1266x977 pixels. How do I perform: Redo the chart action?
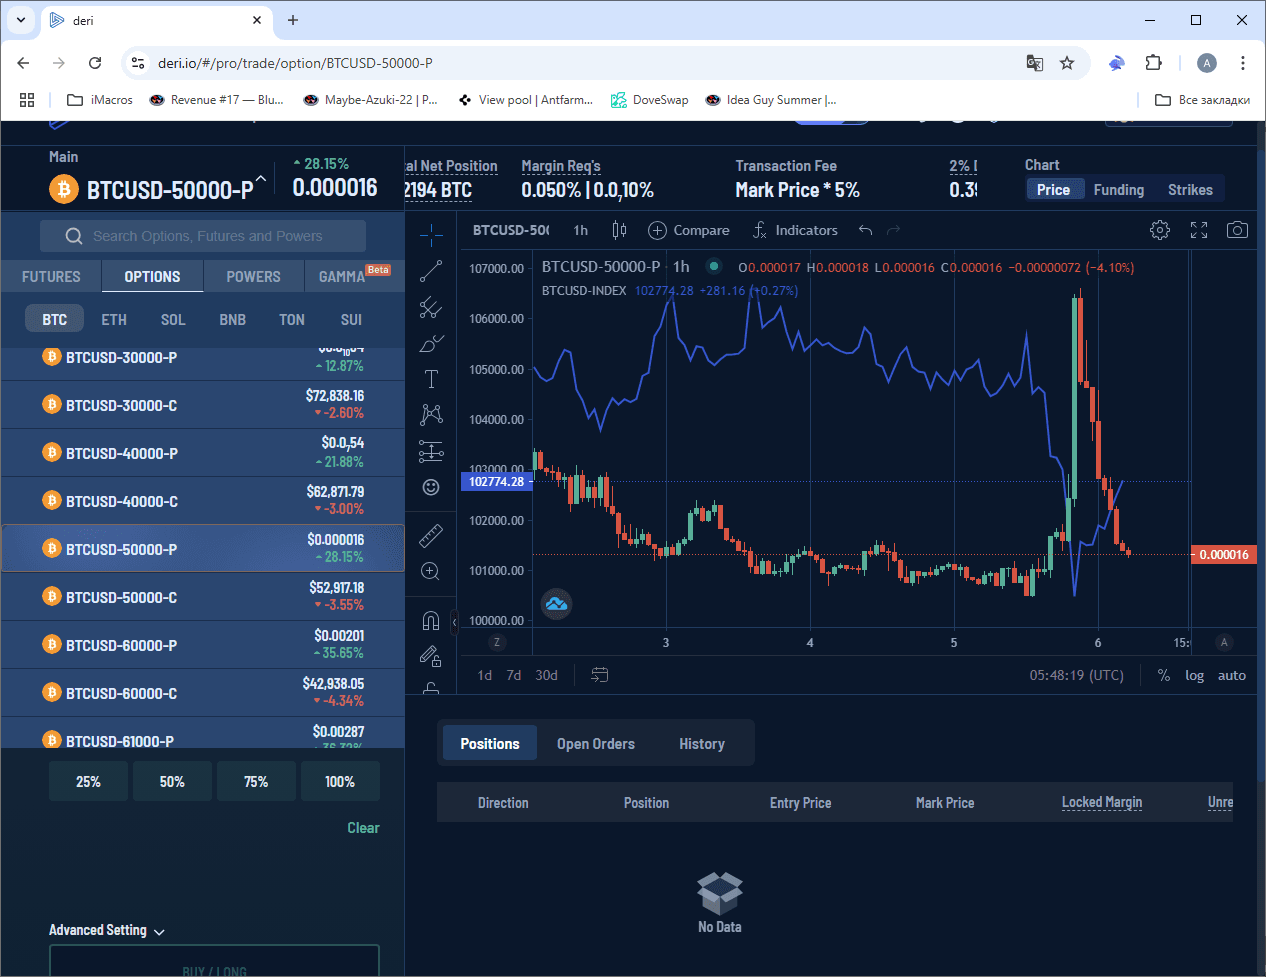tap(893, 230)
